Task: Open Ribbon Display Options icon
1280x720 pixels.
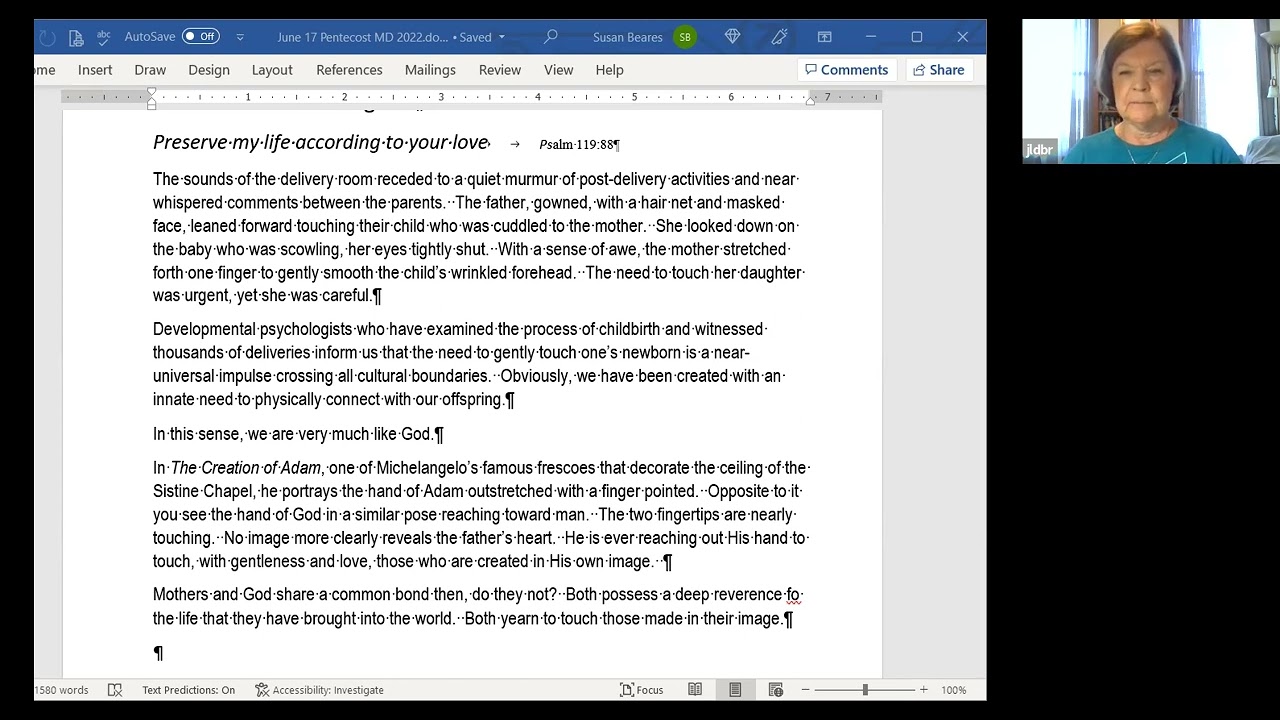Action: tap(825, 37)
